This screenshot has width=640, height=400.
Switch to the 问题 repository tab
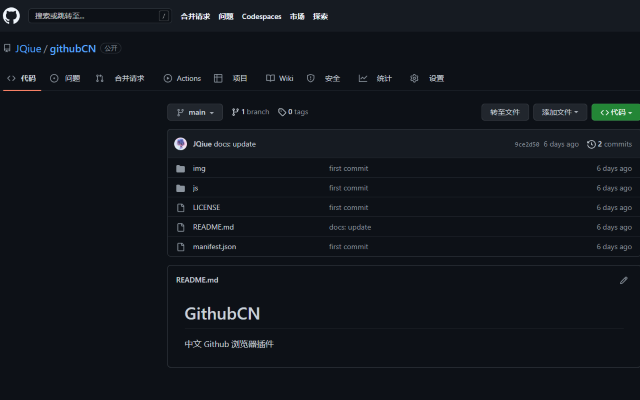coord(65,78)
